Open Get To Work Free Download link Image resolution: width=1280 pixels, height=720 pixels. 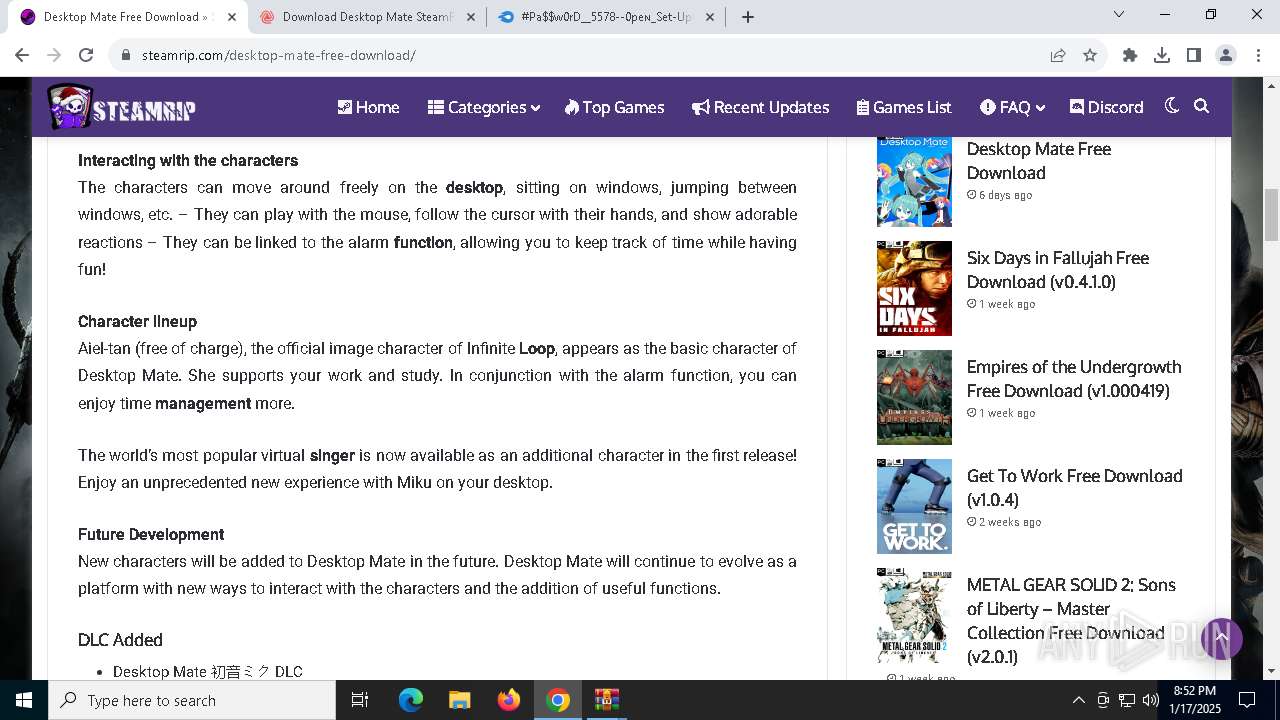pyautogui.click(x=1075, y=487)
